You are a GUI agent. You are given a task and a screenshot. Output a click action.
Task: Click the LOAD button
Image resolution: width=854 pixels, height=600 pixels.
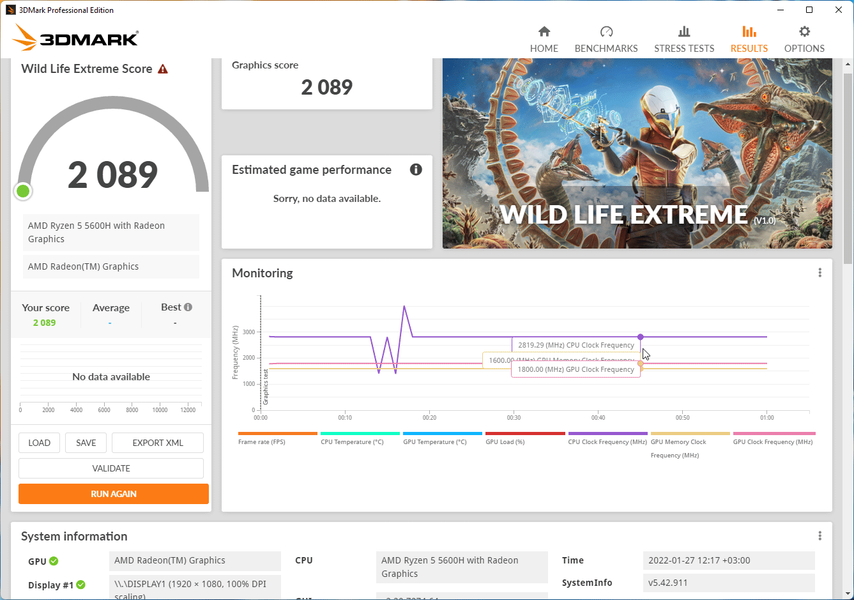[39, 443]
